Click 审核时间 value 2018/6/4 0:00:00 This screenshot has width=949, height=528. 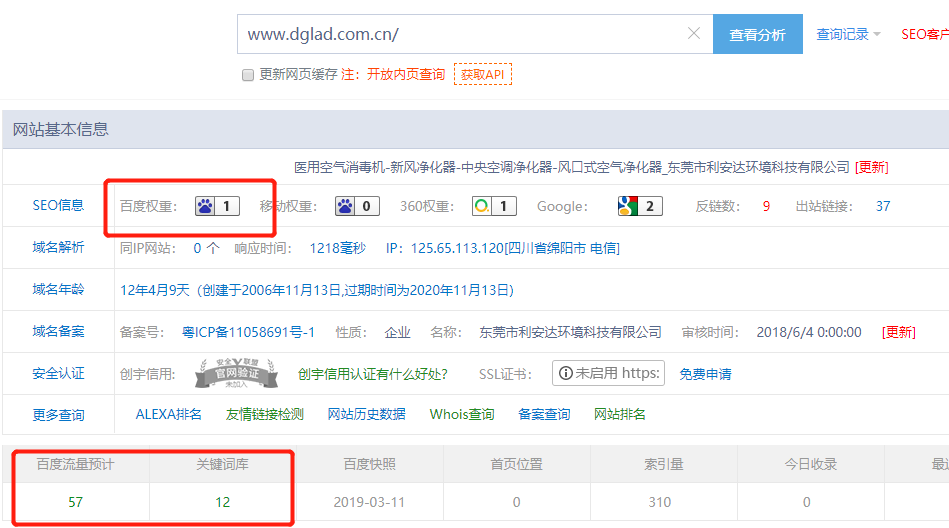809,332
